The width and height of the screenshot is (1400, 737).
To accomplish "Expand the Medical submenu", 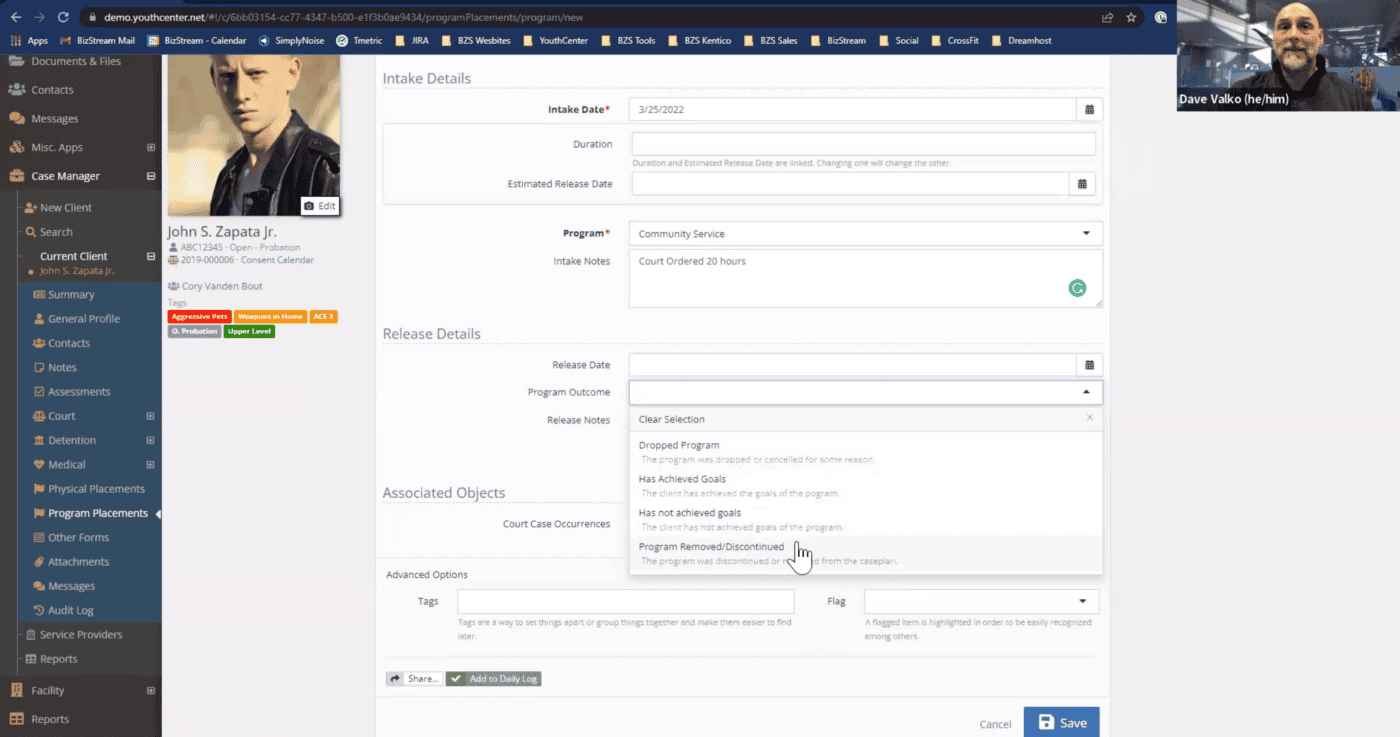I will click(x=151, y=464).
